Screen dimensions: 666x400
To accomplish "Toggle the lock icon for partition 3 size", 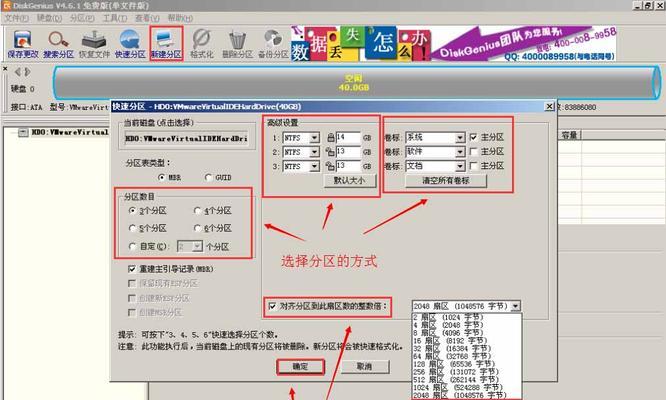I will tap(330, 166).
